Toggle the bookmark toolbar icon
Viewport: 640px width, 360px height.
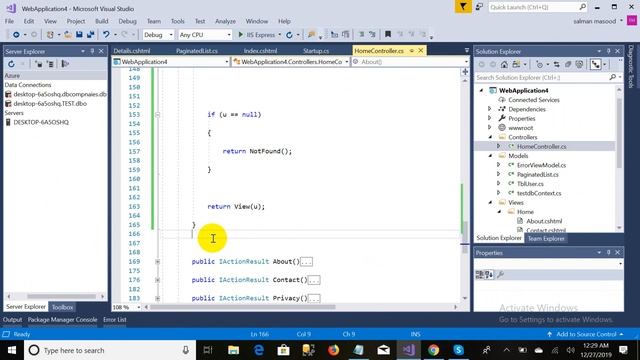388,35
